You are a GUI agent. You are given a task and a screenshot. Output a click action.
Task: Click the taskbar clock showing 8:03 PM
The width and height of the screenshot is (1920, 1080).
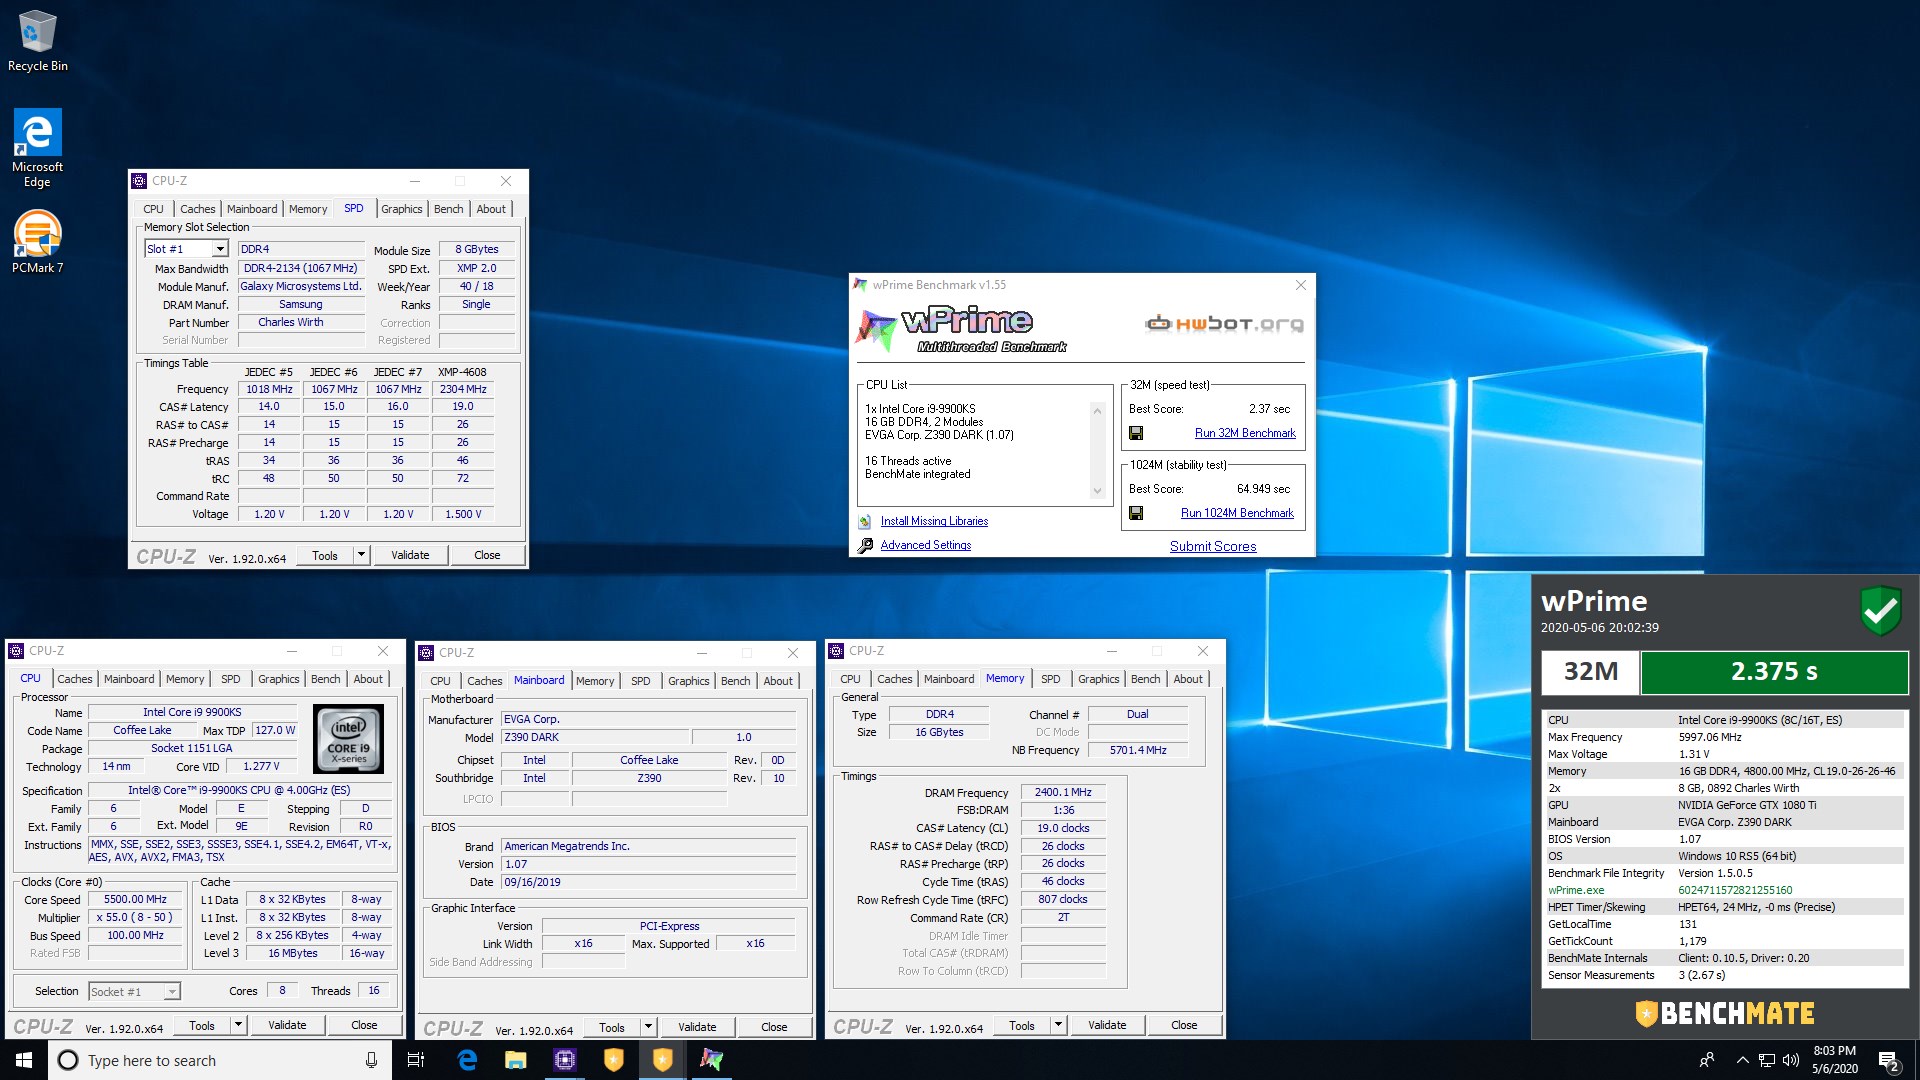point(1835,1060)
